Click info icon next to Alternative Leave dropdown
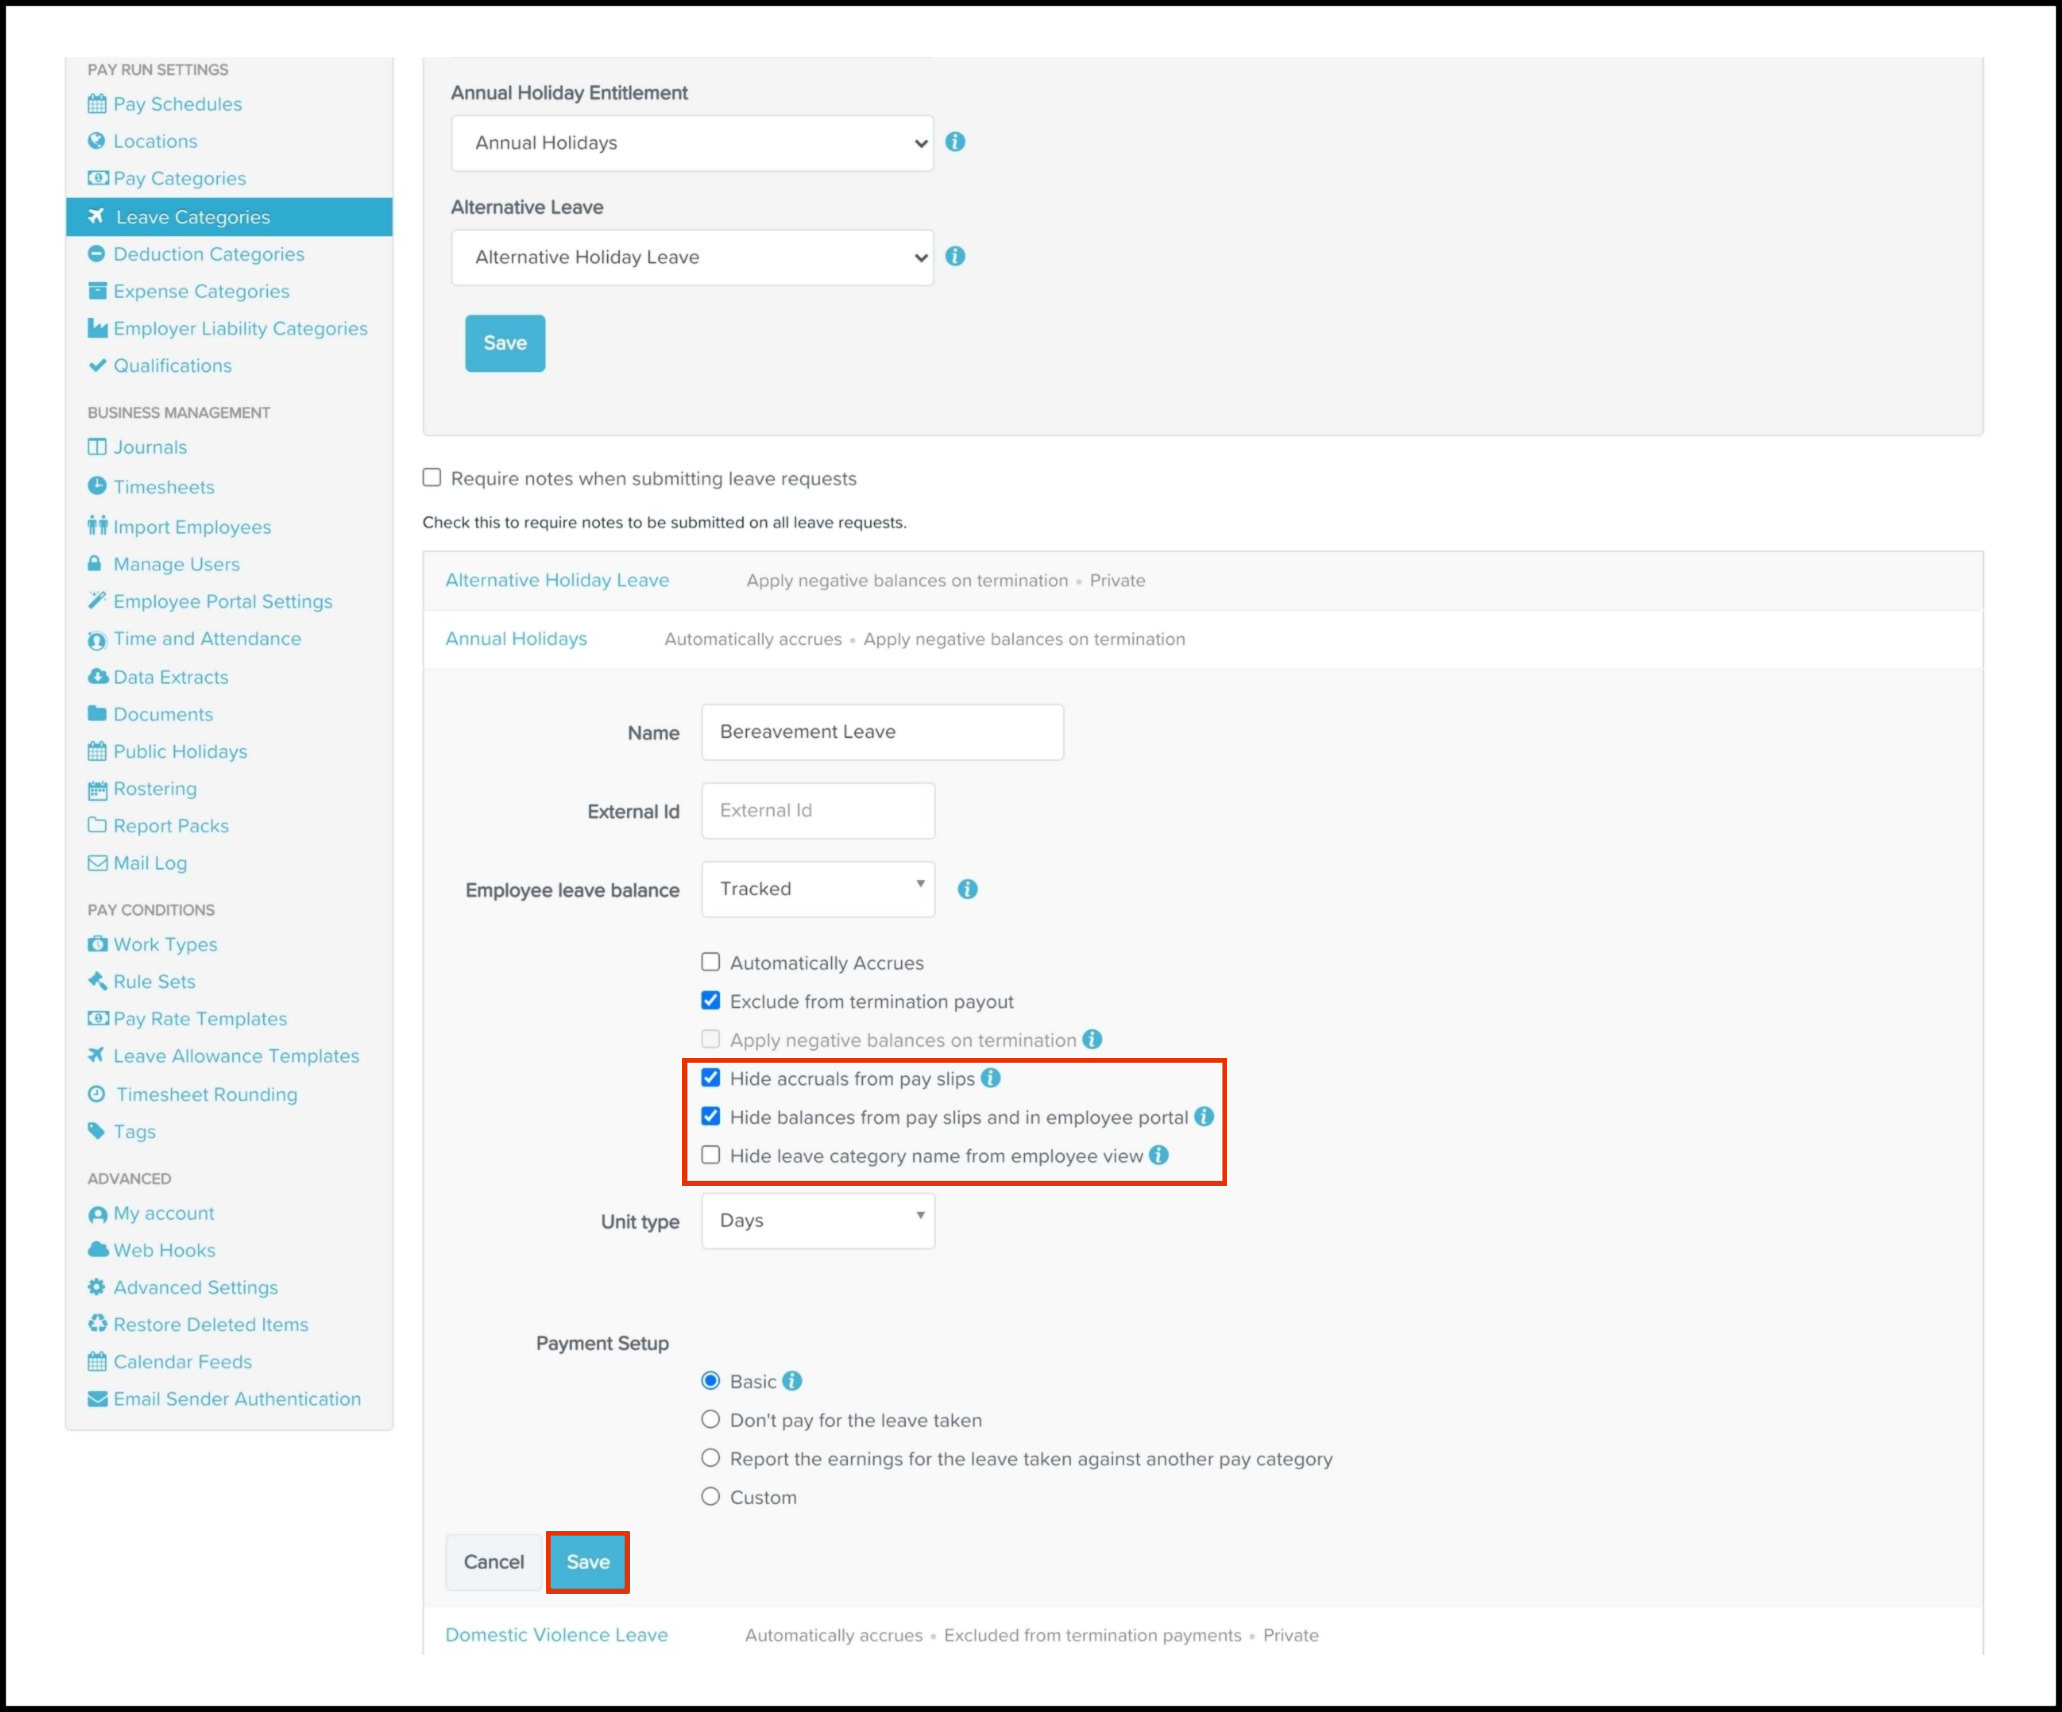This screenshot has height=1712, width=2062. tap(955, 257)
